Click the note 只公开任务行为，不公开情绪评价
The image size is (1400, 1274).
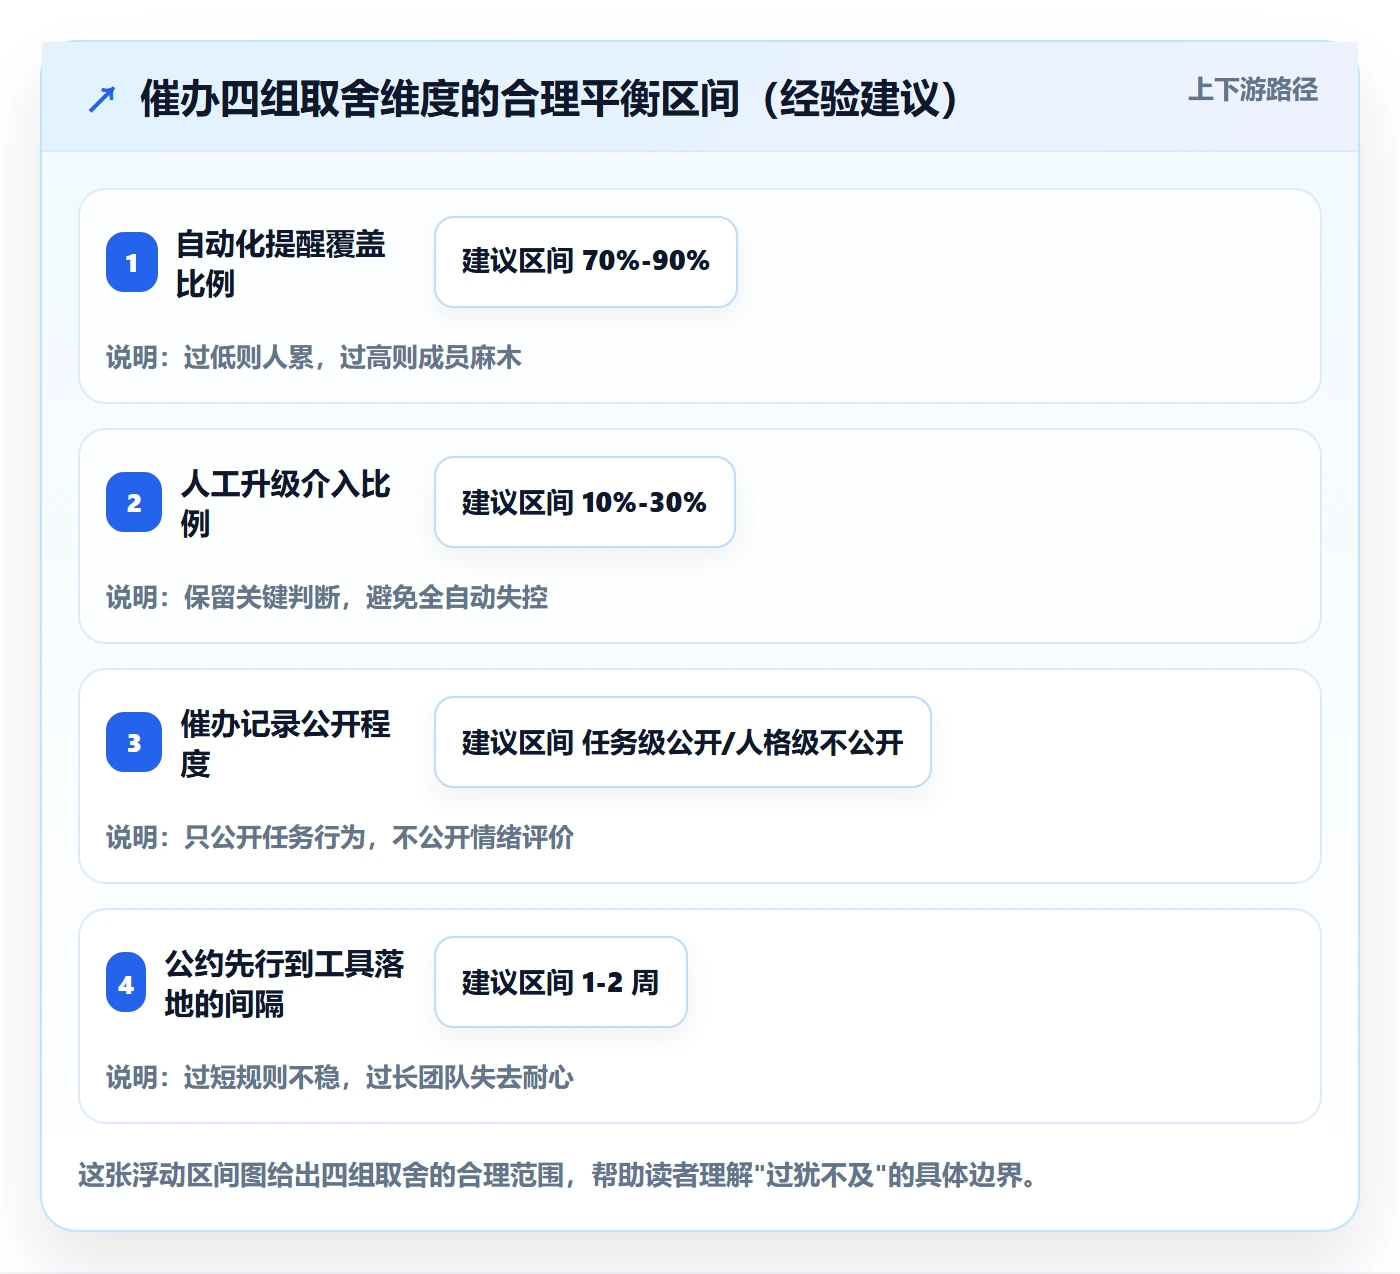(340, 837)
